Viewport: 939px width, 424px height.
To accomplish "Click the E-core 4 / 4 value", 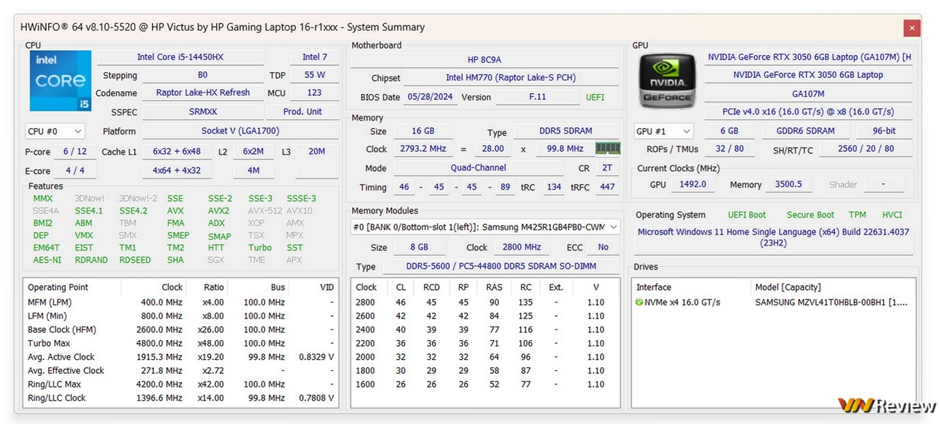I will coord(75,171).
